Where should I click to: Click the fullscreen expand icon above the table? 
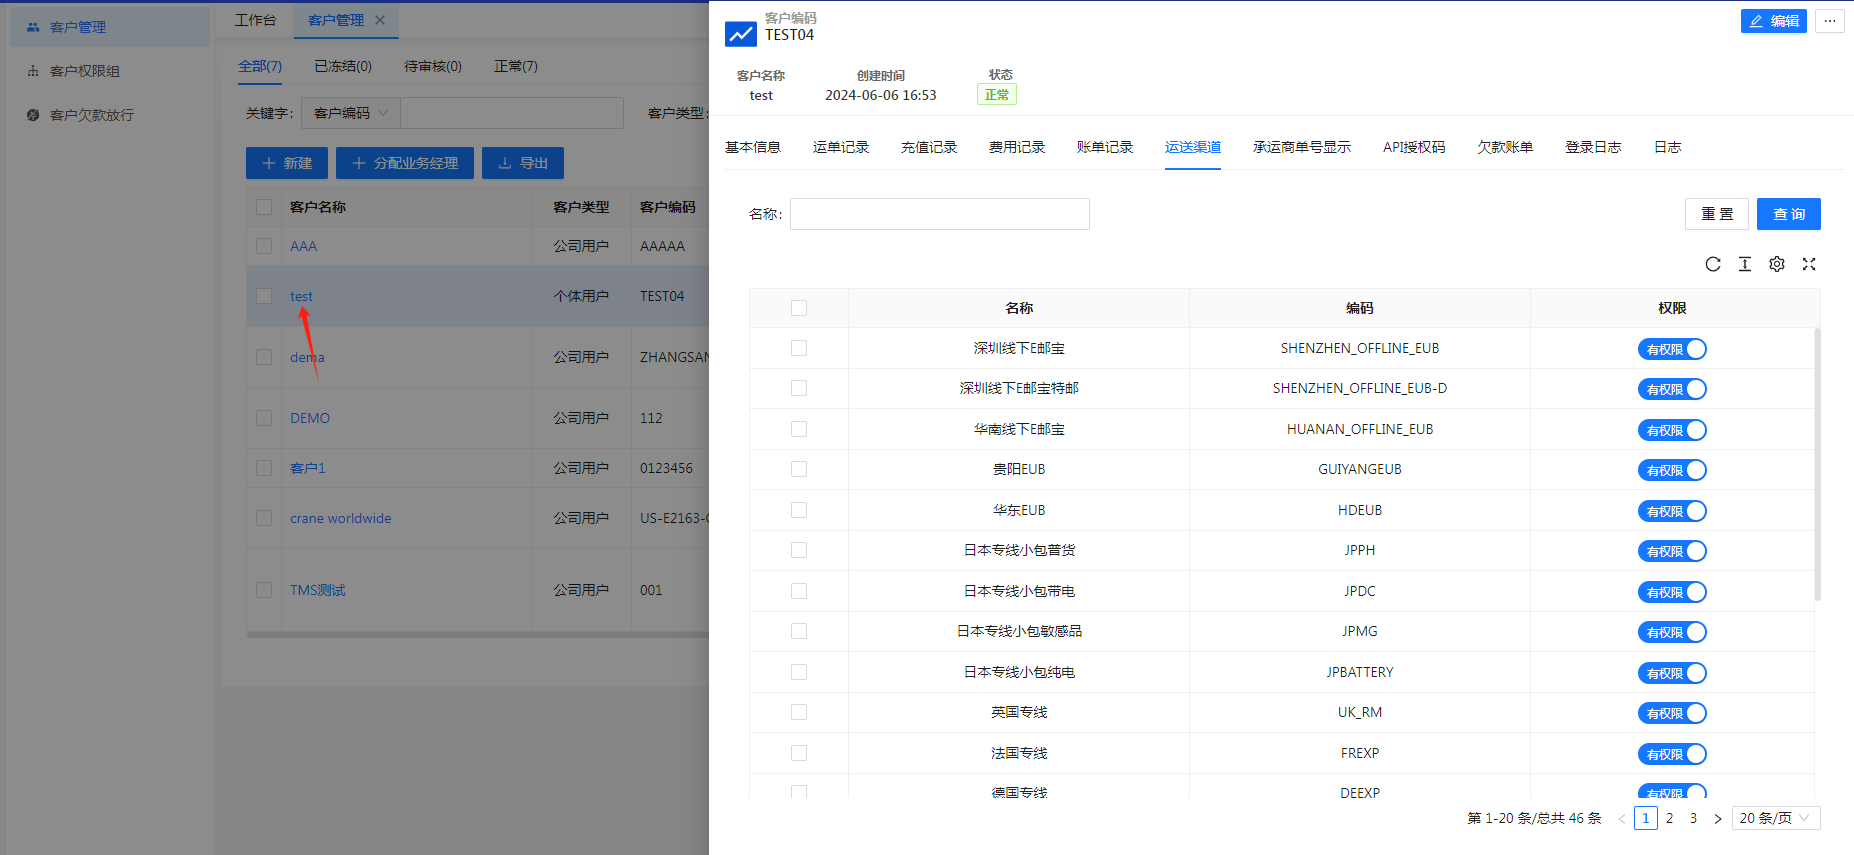pos(1809,264)
